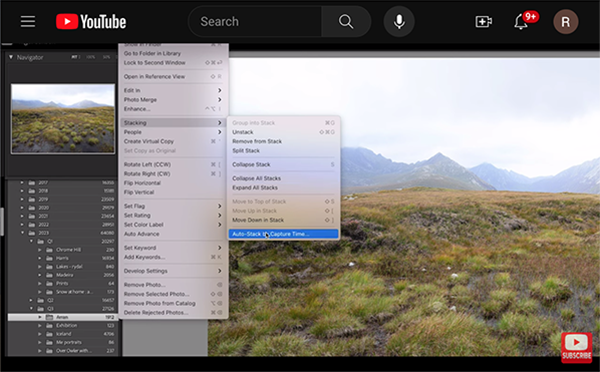Expand the 2022 folder triangle

pyautogui.click(x=22, y=224)
